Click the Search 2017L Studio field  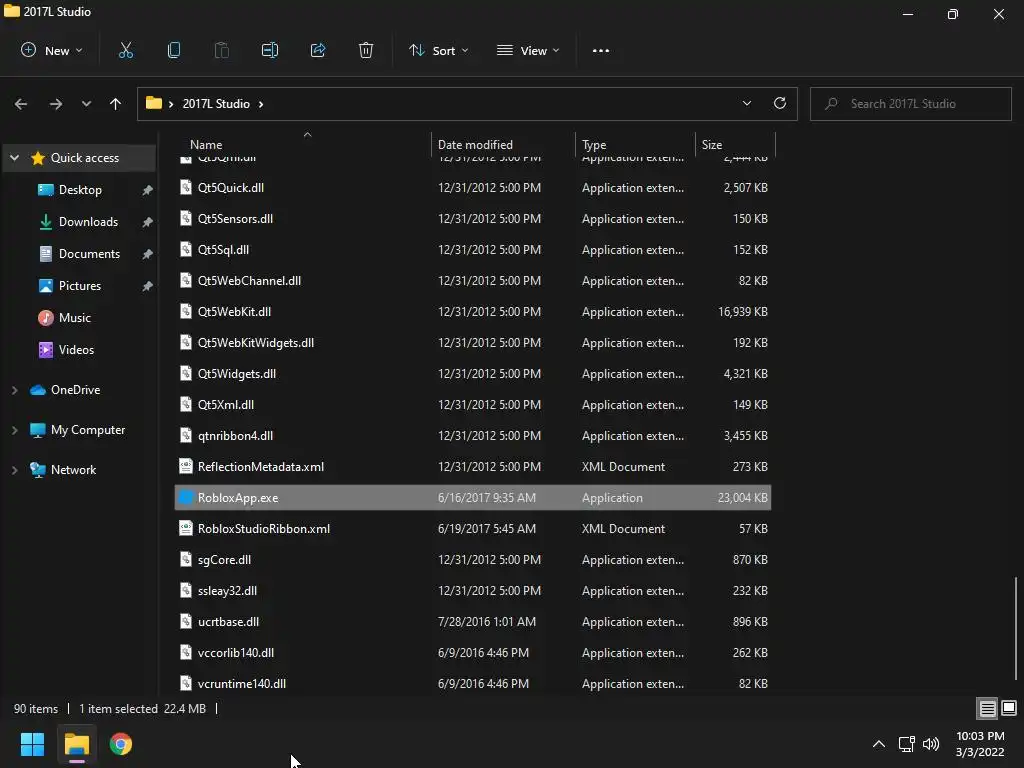(x=910, y=104)
